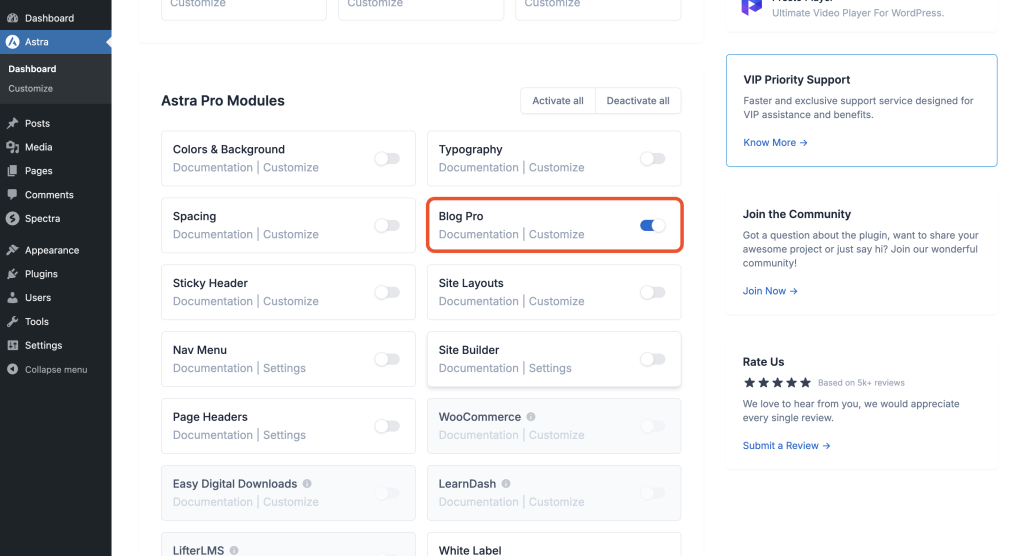
Task: Select the Dashboard submenu under Astra
Action: 32,69
